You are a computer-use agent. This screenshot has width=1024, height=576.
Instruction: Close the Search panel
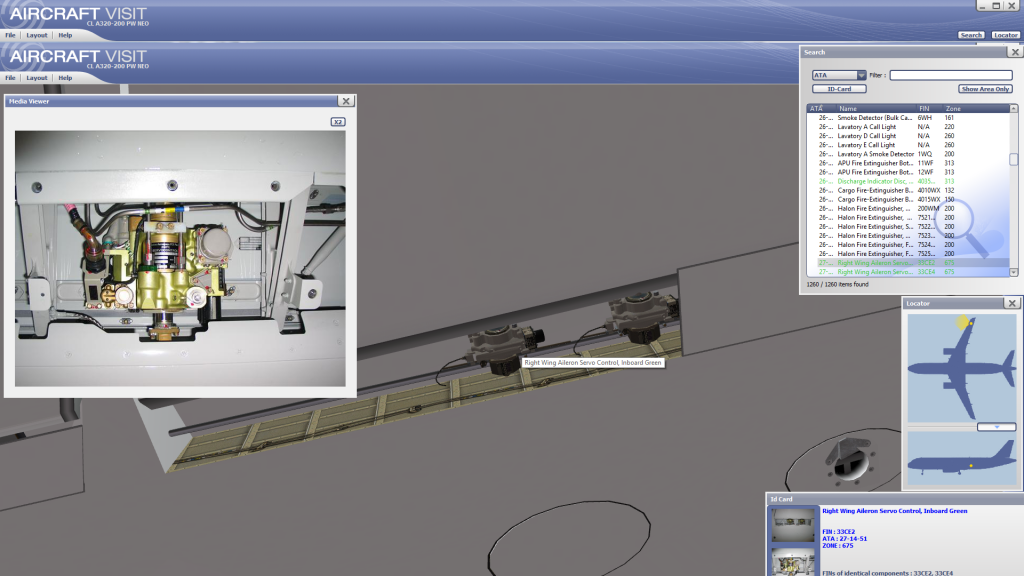(x=1014, y=52)
